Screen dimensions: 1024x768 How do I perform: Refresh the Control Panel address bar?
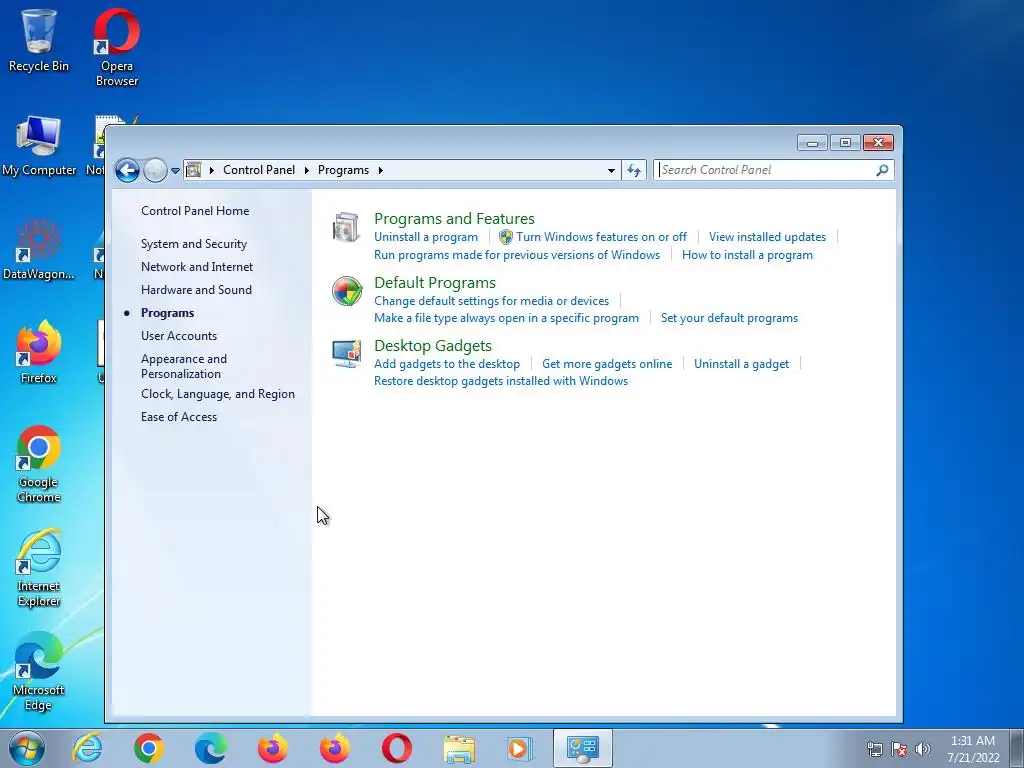coord(633,170)
